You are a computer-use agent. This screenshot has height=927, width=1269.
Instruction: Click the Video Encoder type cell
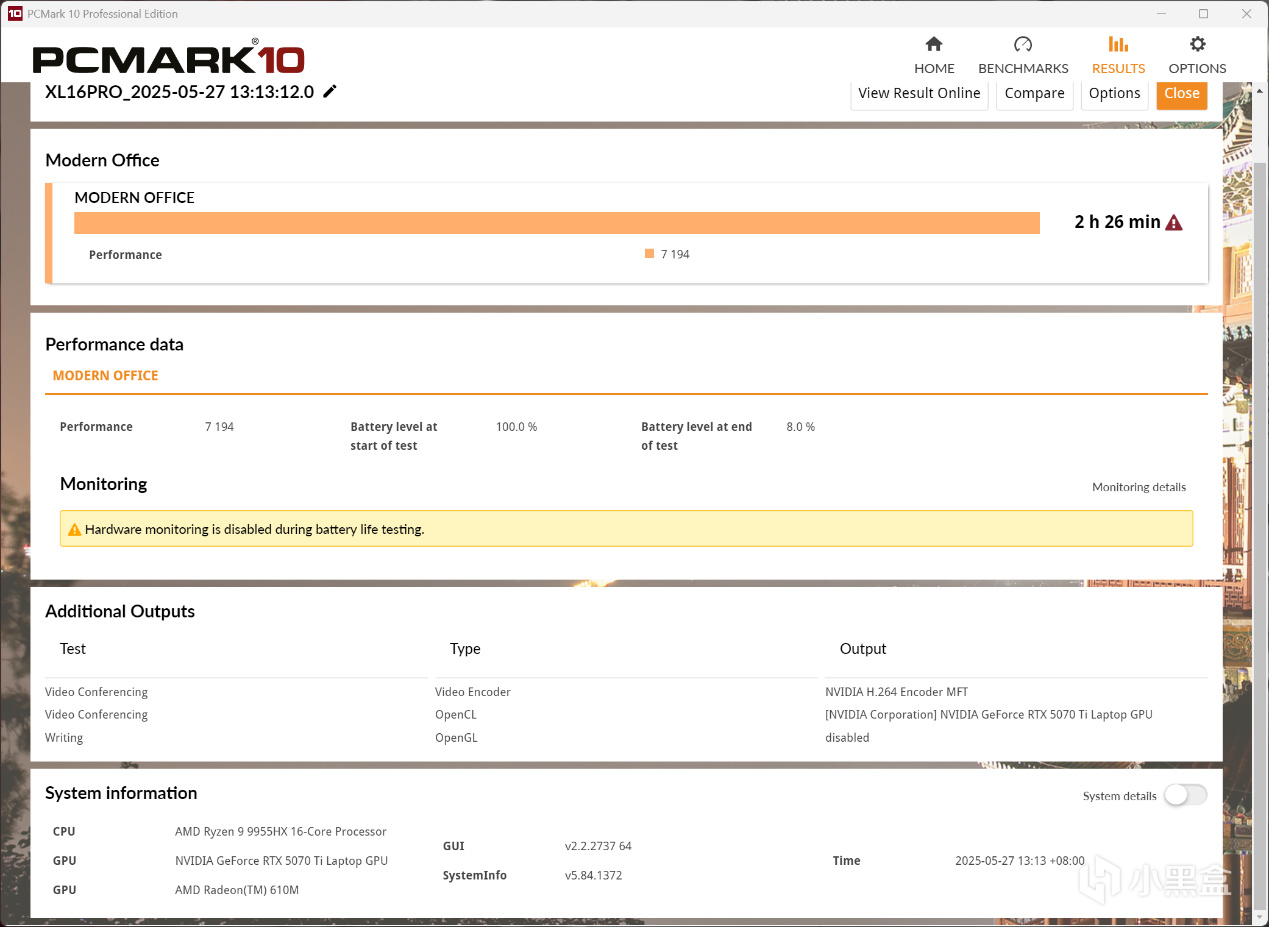pos(473,692)
